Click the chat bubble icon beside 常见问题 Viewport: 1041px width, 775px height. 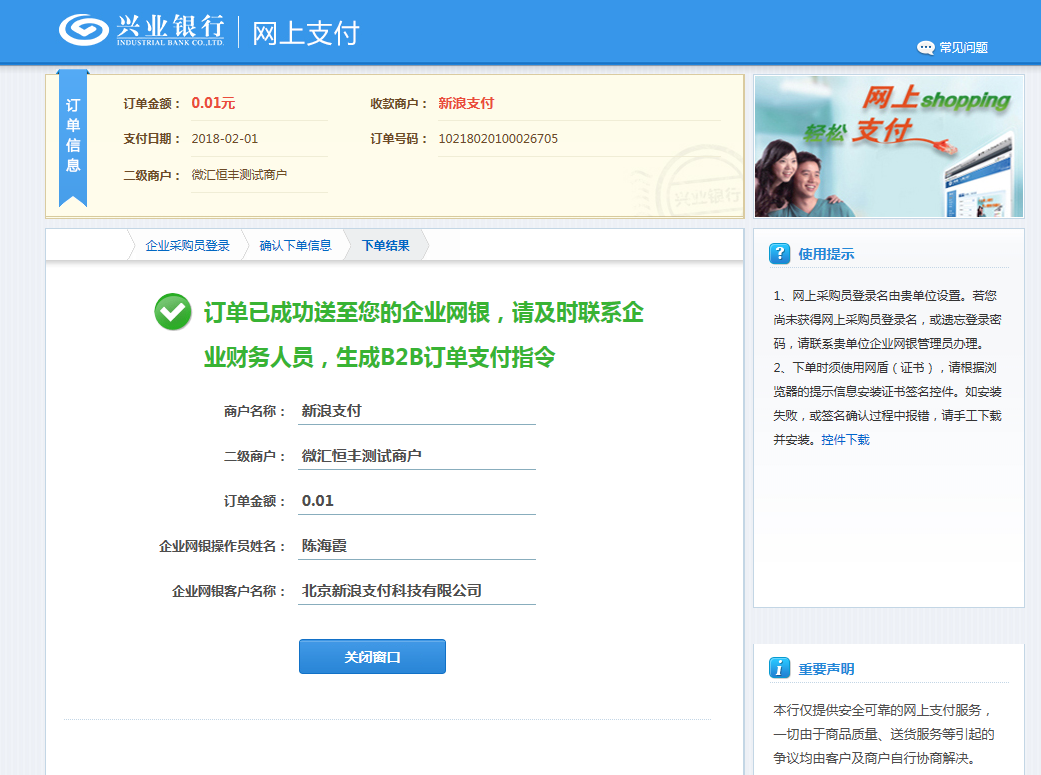coord(925,48)
